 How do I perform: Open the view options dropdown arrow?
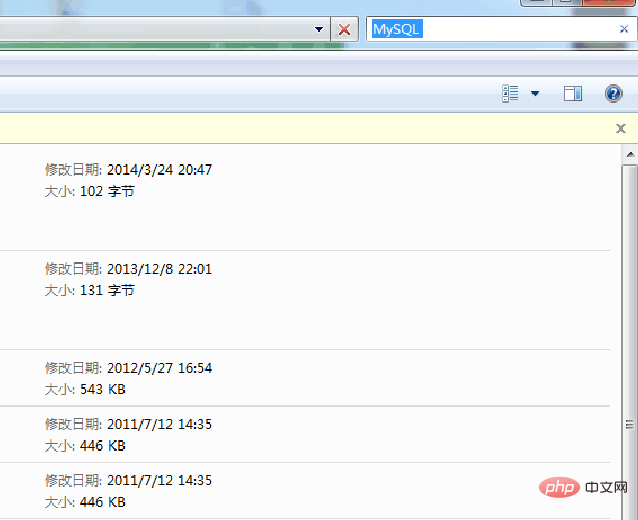535,94
